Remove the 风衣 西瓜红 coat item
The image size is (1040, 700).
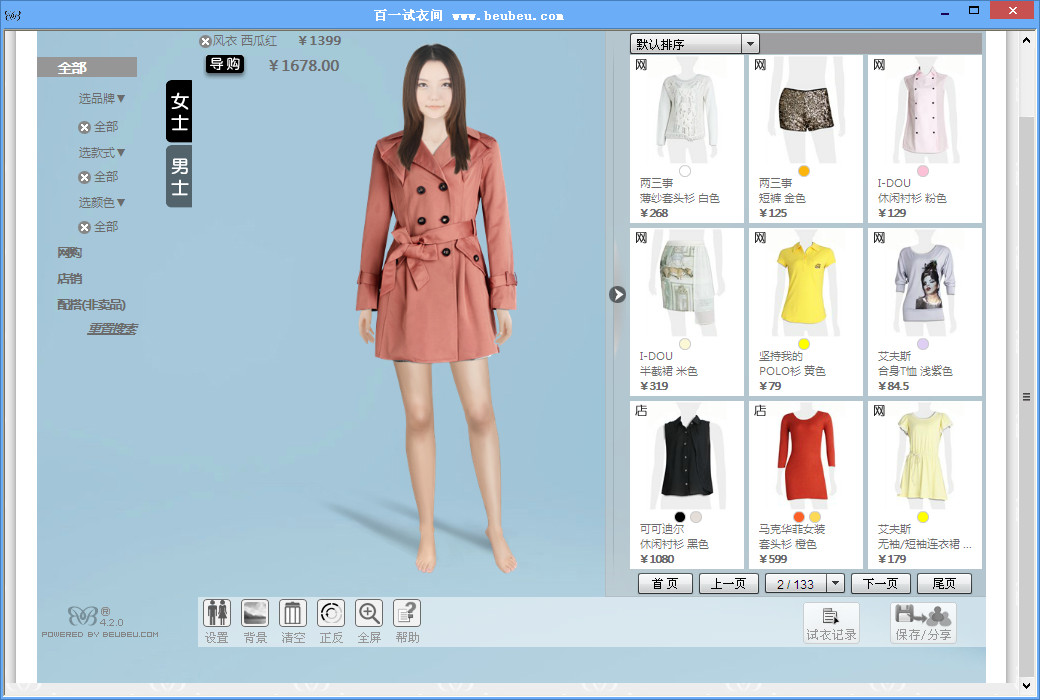[205, 41]
